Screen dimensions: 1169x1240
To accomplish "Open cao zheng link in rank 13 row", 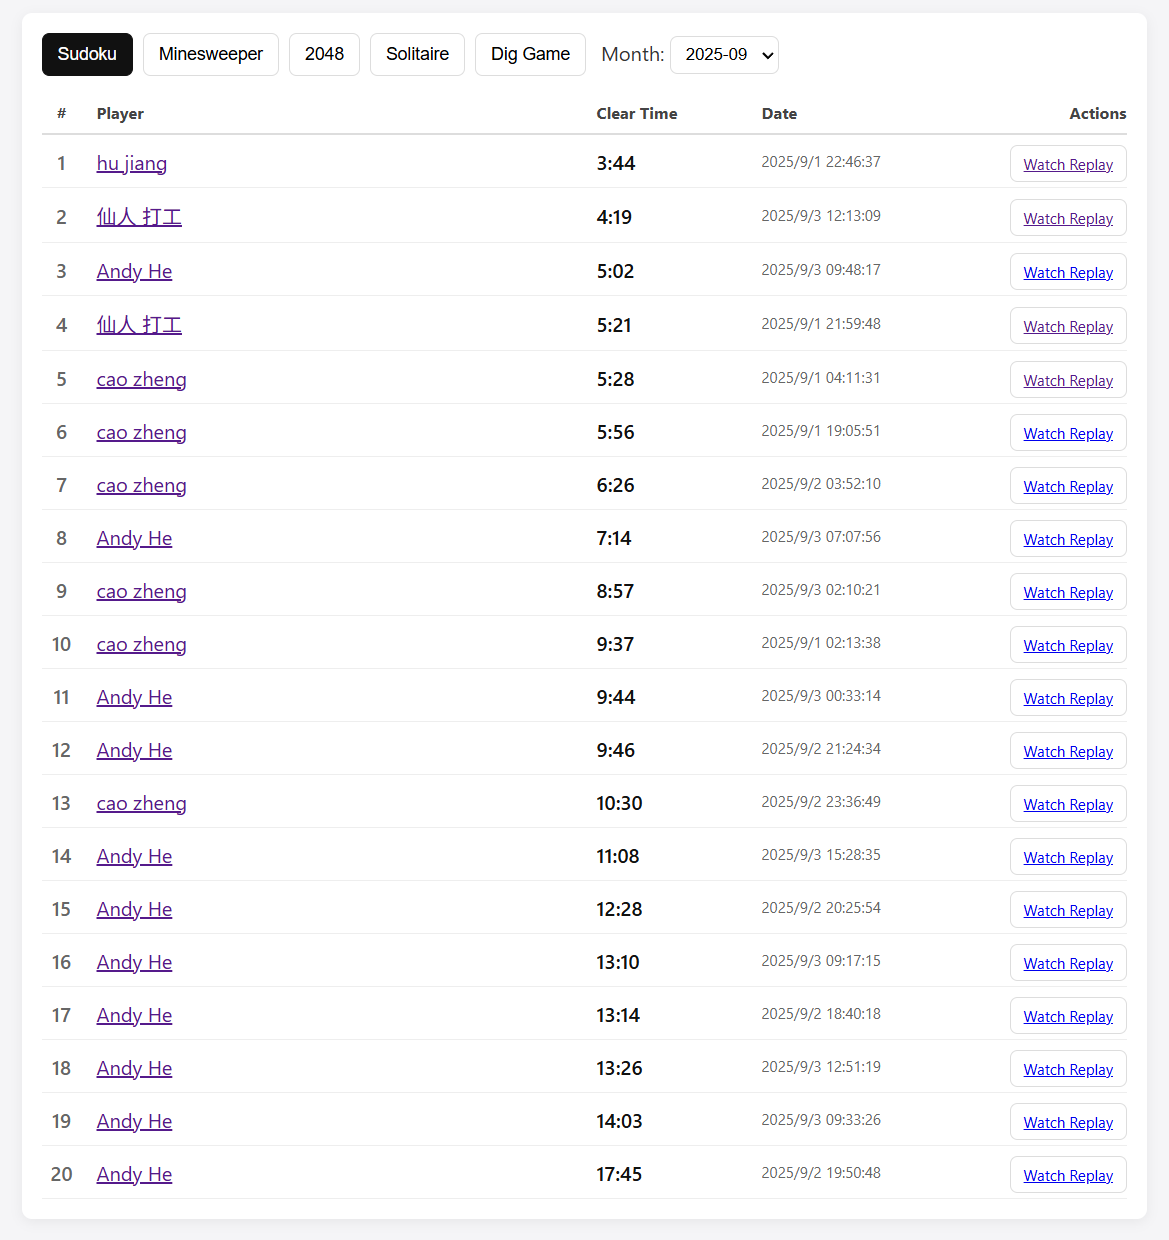I will (x=142, y=803).
